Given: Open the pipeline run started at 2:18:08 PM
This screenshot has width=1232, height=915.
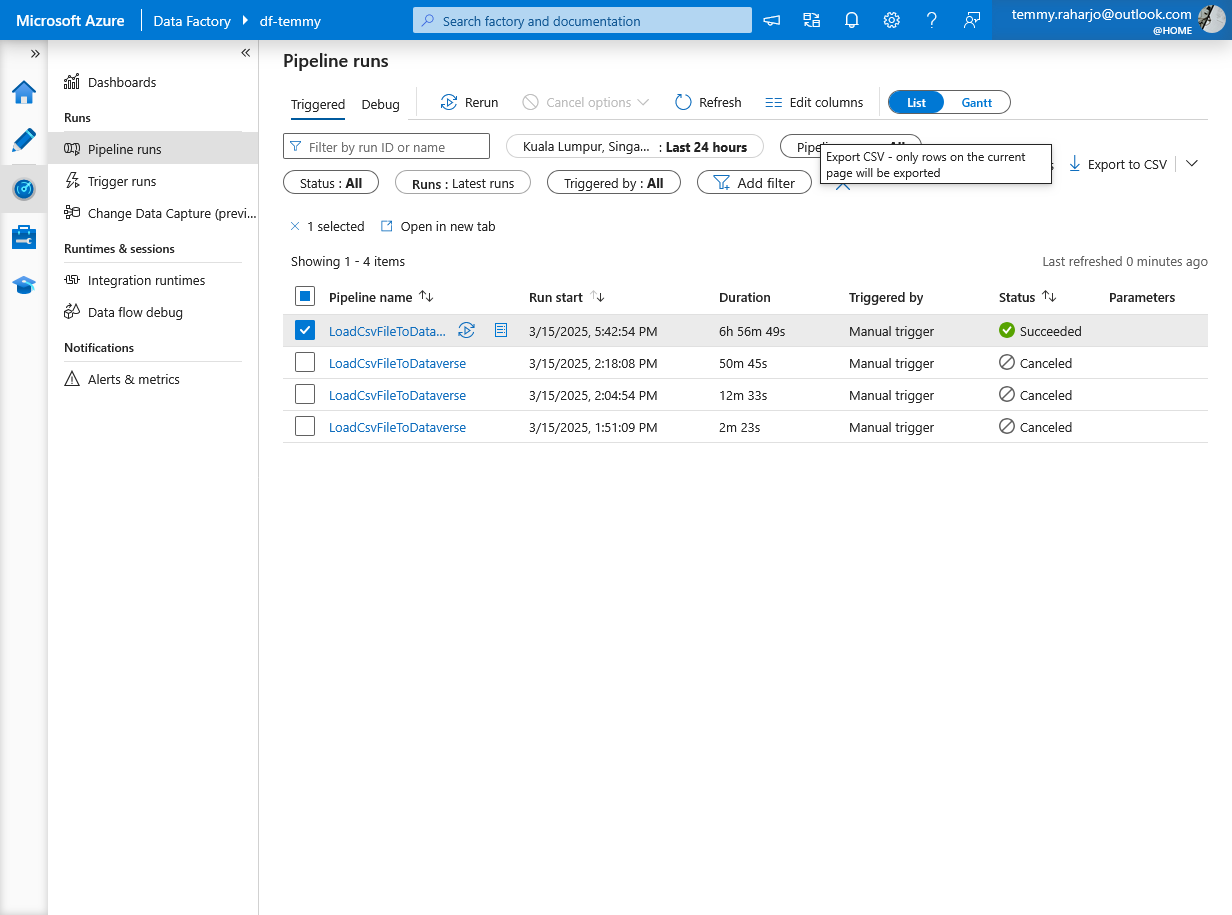Looking at the screenshot, I should coord(397,363).
